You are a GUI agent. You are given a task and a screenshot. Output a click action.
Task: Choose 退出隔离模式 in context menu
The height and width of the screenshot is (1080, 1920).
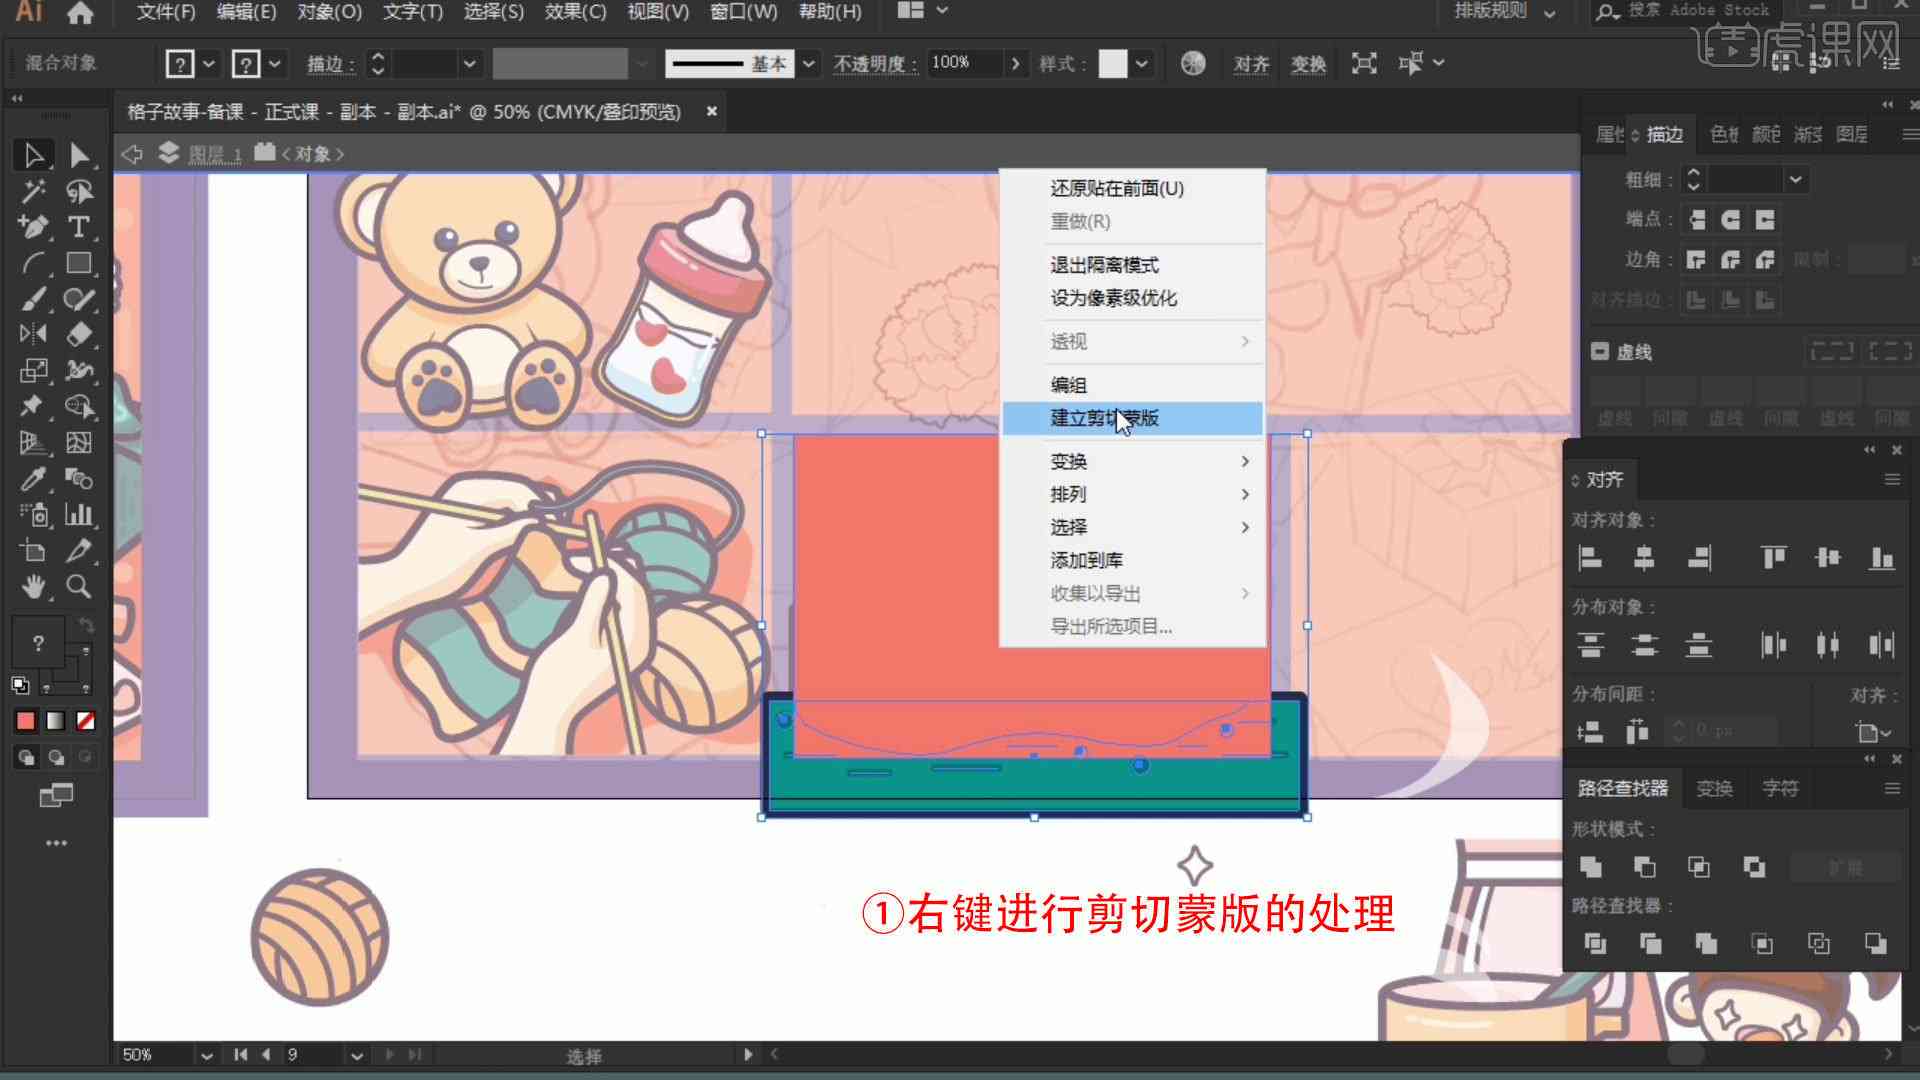tap(1132, 265)
